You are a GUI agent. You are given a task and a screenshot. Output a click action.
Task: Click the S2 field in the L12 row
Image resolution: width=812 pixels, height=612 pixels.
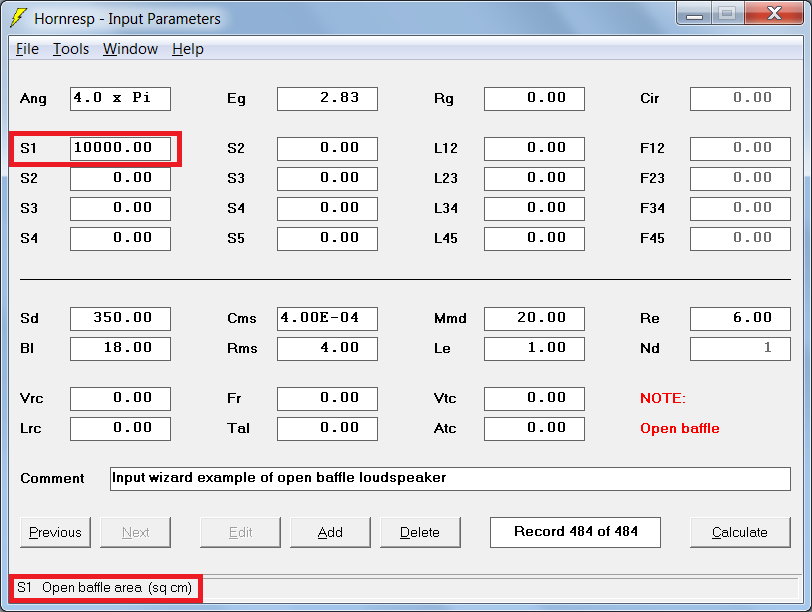tap(327, 148)
